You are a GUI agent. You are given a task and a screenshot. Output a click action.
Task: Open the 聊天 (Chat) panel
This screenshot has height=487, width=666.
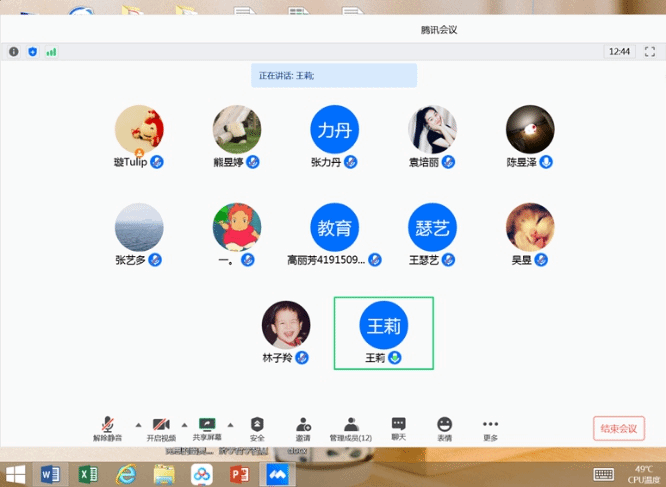tap(398, 426)
